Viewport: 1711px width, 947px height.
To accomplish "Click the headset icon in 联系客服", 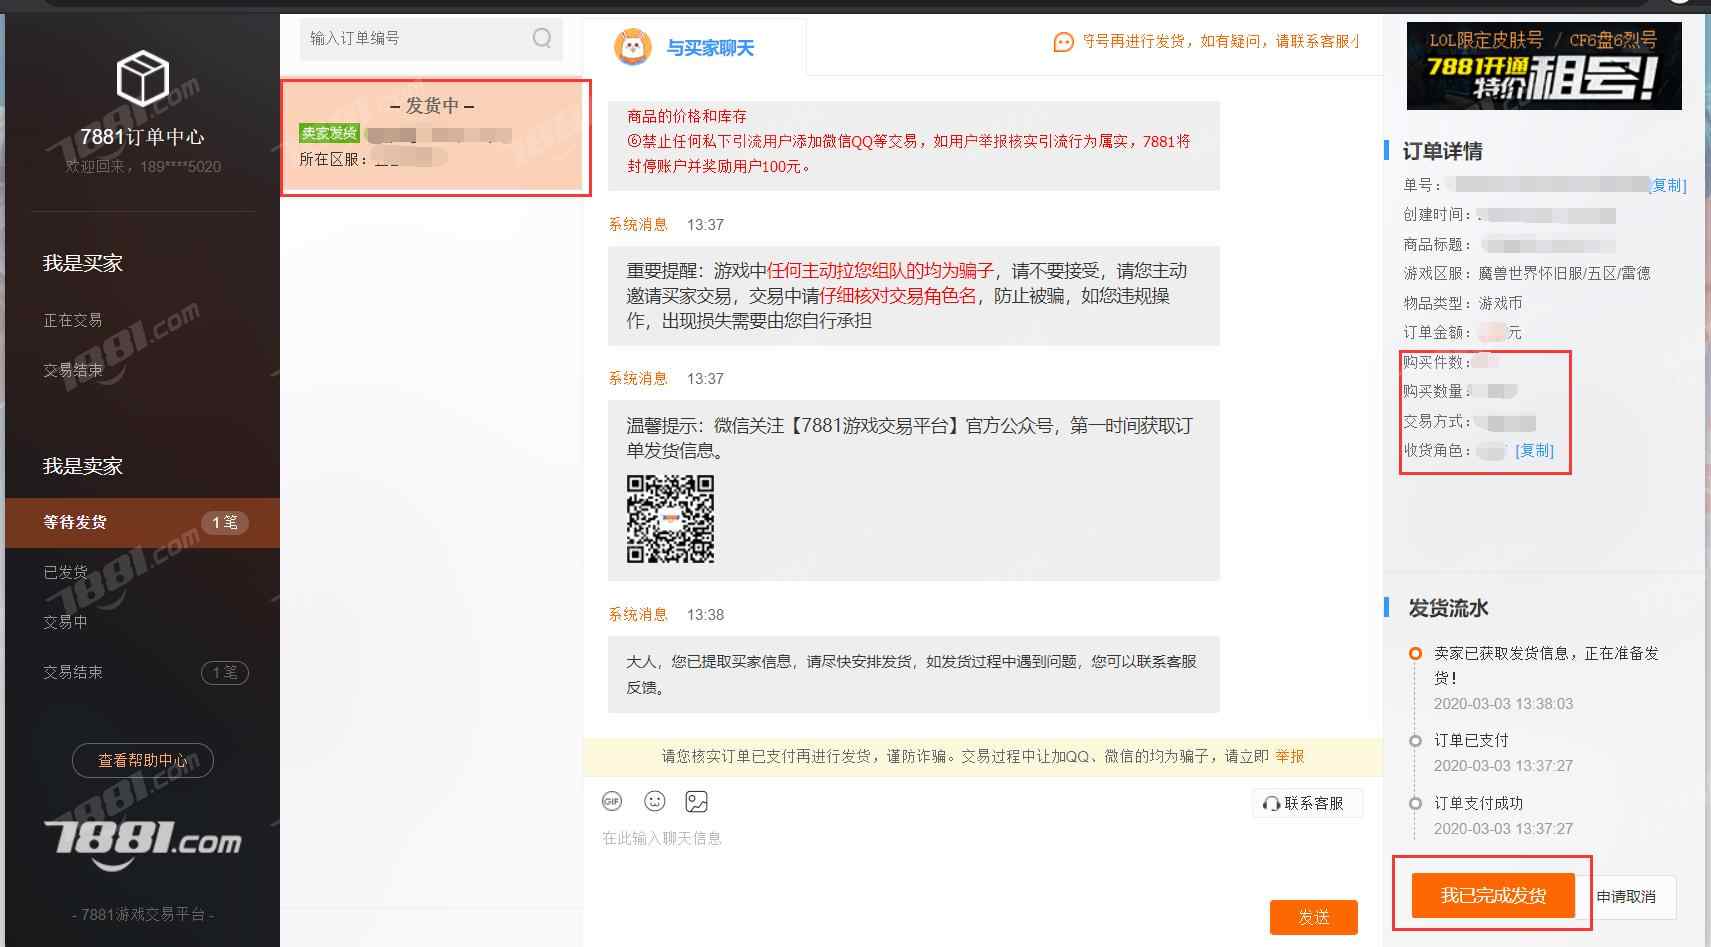I will tap(1272, 804).
